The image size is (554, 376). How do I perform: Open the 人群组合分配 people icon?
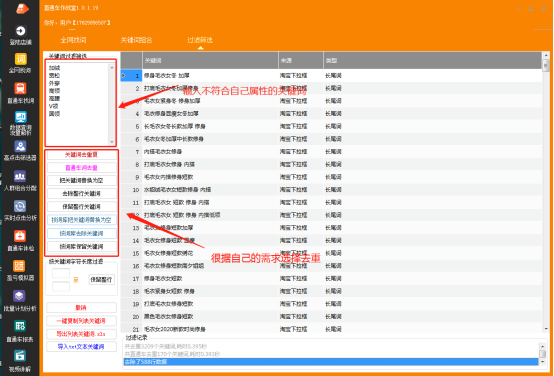click(x=20, y=176)
